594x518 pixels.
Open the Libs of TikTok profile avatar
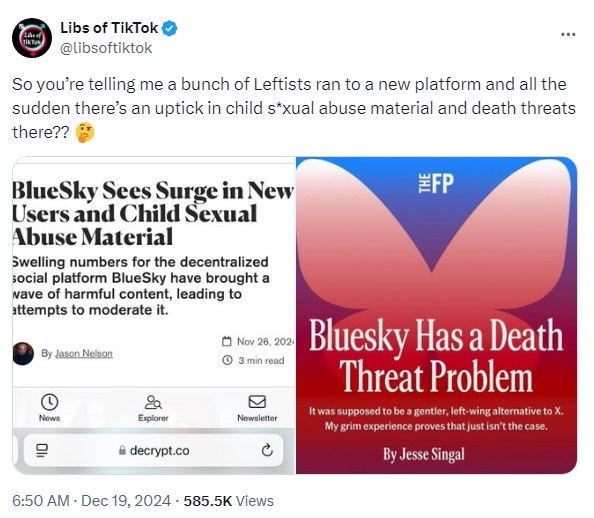point(32,38)
